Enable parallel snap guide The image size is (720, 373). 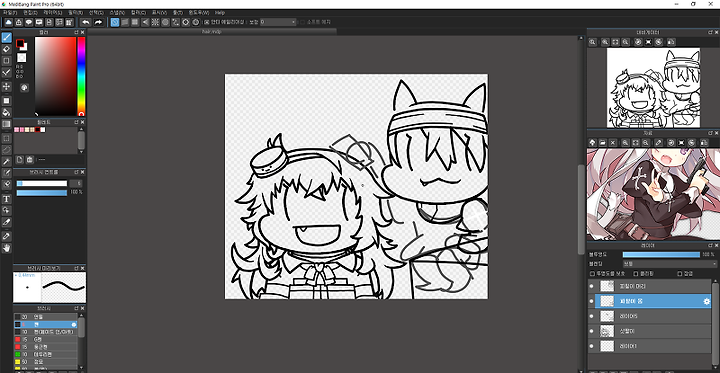[x=125, y=22]
